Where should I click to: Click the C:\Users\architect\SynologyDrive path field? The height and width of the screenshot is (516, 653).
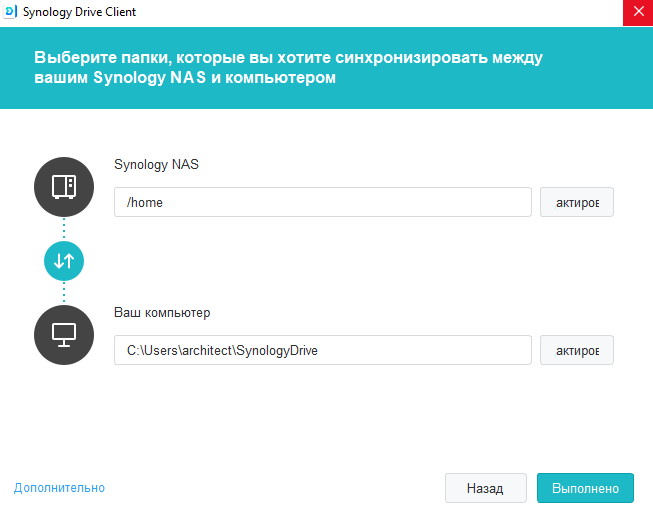click(x=322, y=350)
